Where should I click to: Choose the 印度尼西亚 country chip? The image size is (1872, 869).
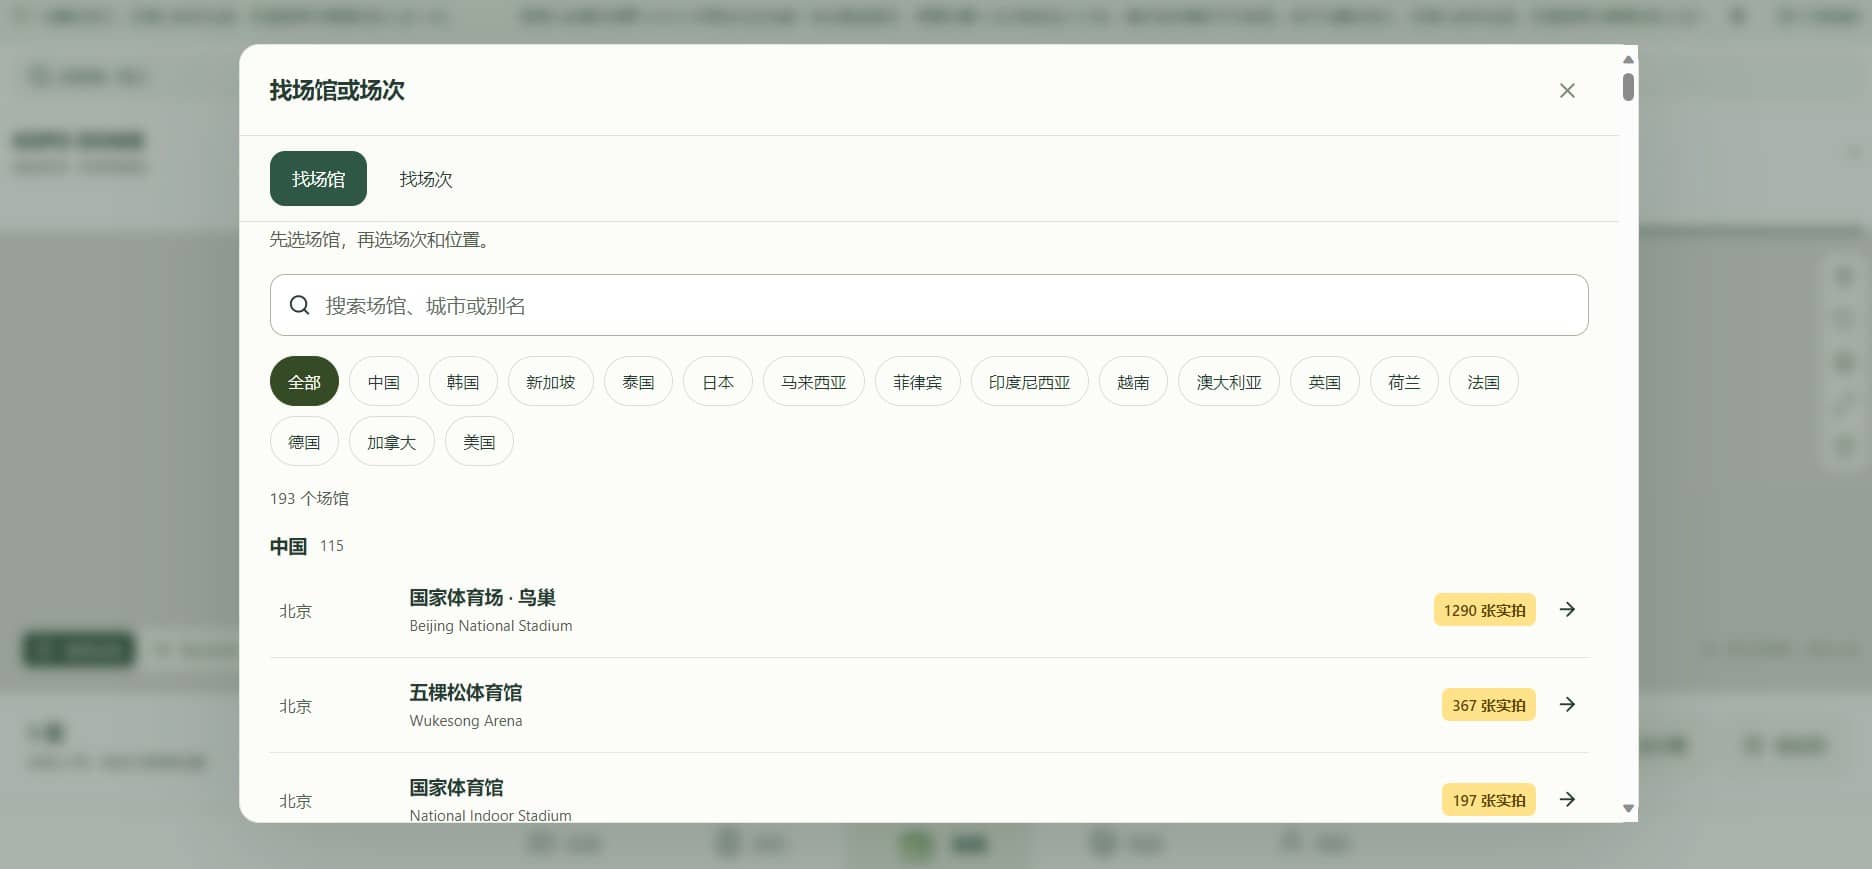[x=1029, y=382]
